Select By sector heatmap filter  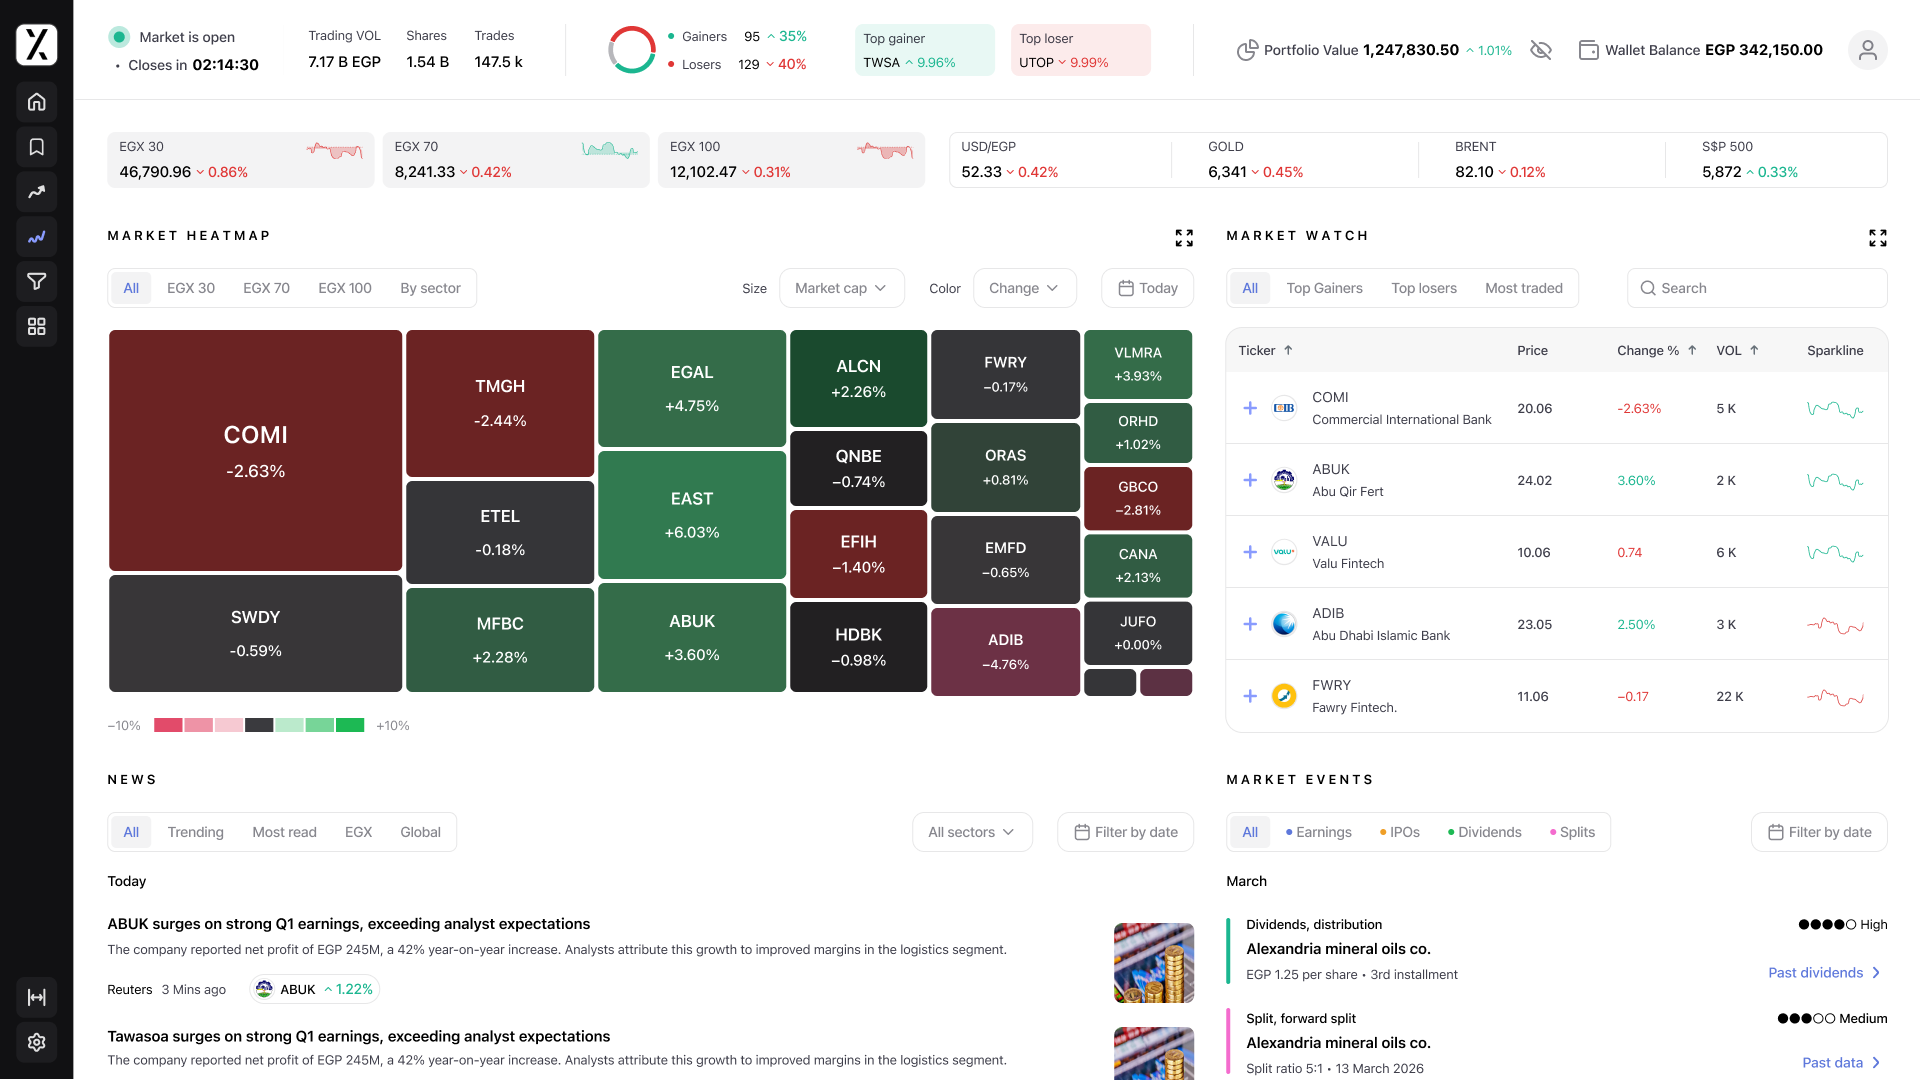point(430,288)
